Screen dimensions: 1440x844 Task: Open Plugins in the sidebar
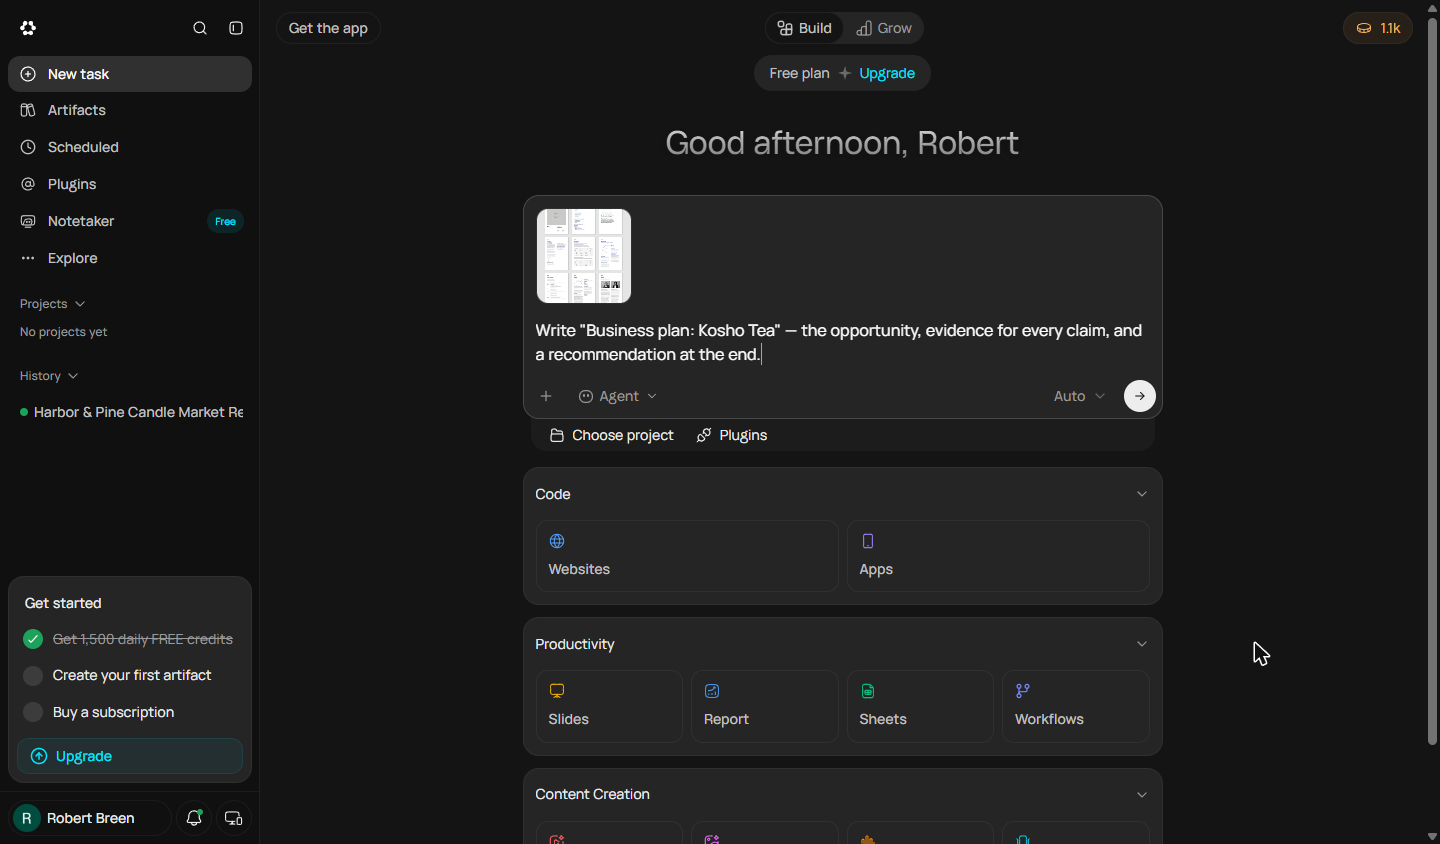click(x=130, y=184)
